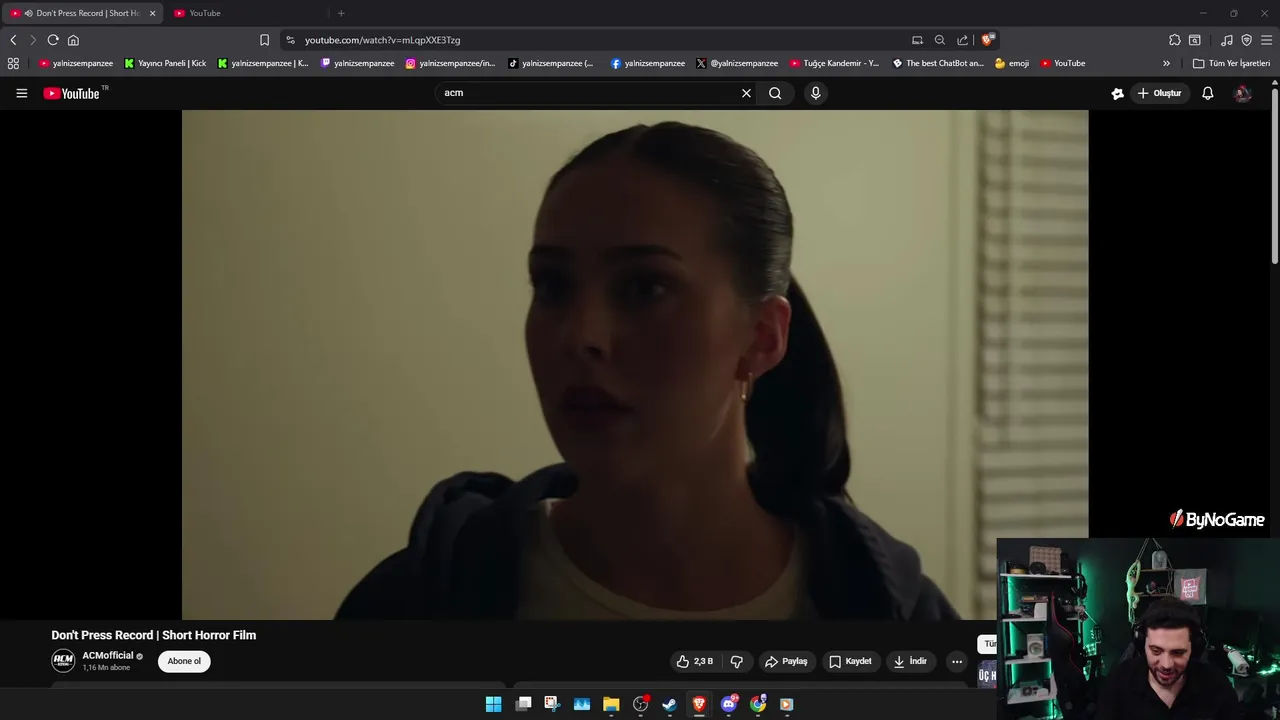Open The best ChatBot bookmark
This screenshot has height=720, width=1280.
tap(938, 63)
